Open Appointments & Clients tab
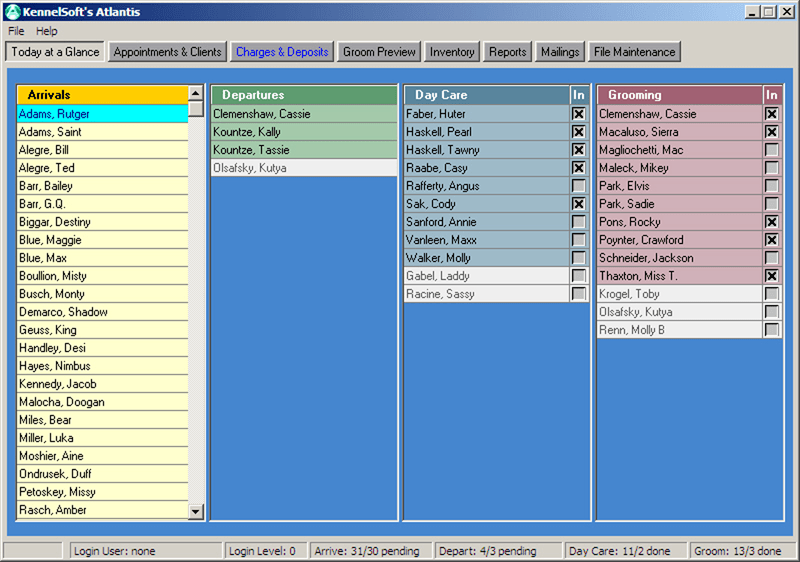 click(167, 52)
